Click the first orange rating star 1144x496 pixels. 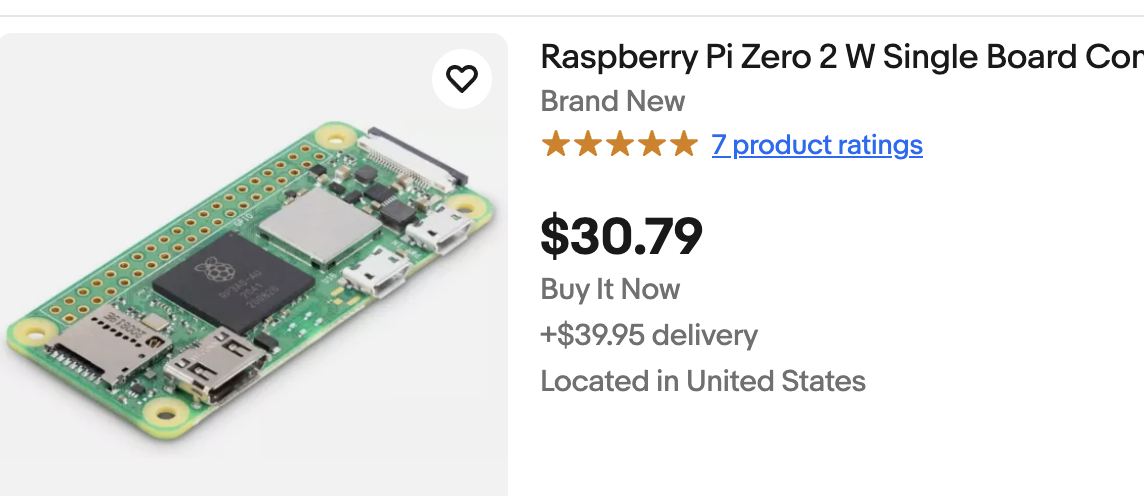click(x=555, y=145)
